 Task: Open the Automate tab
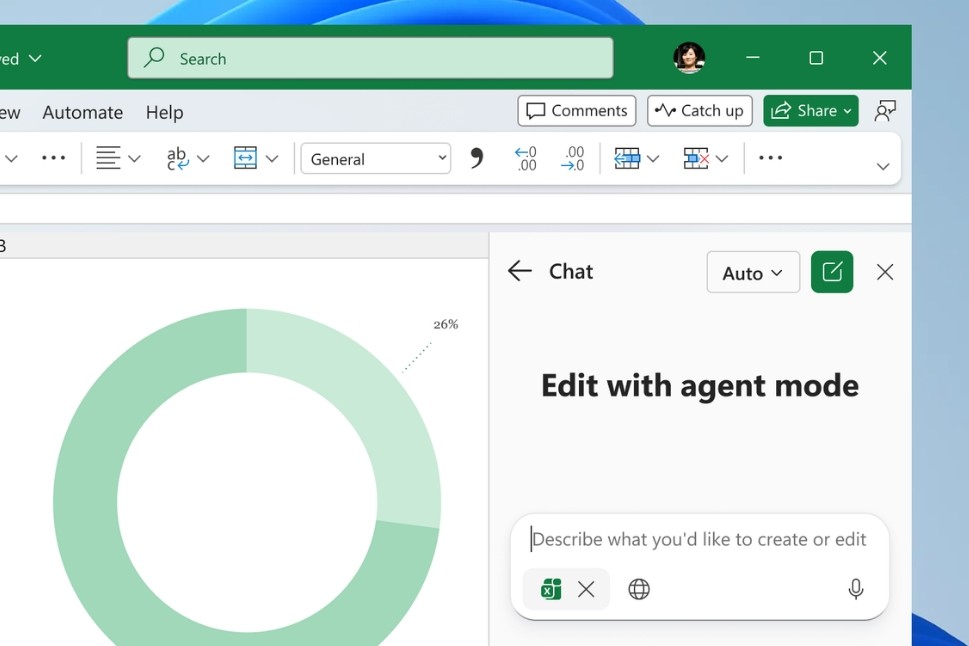(82, 112)
